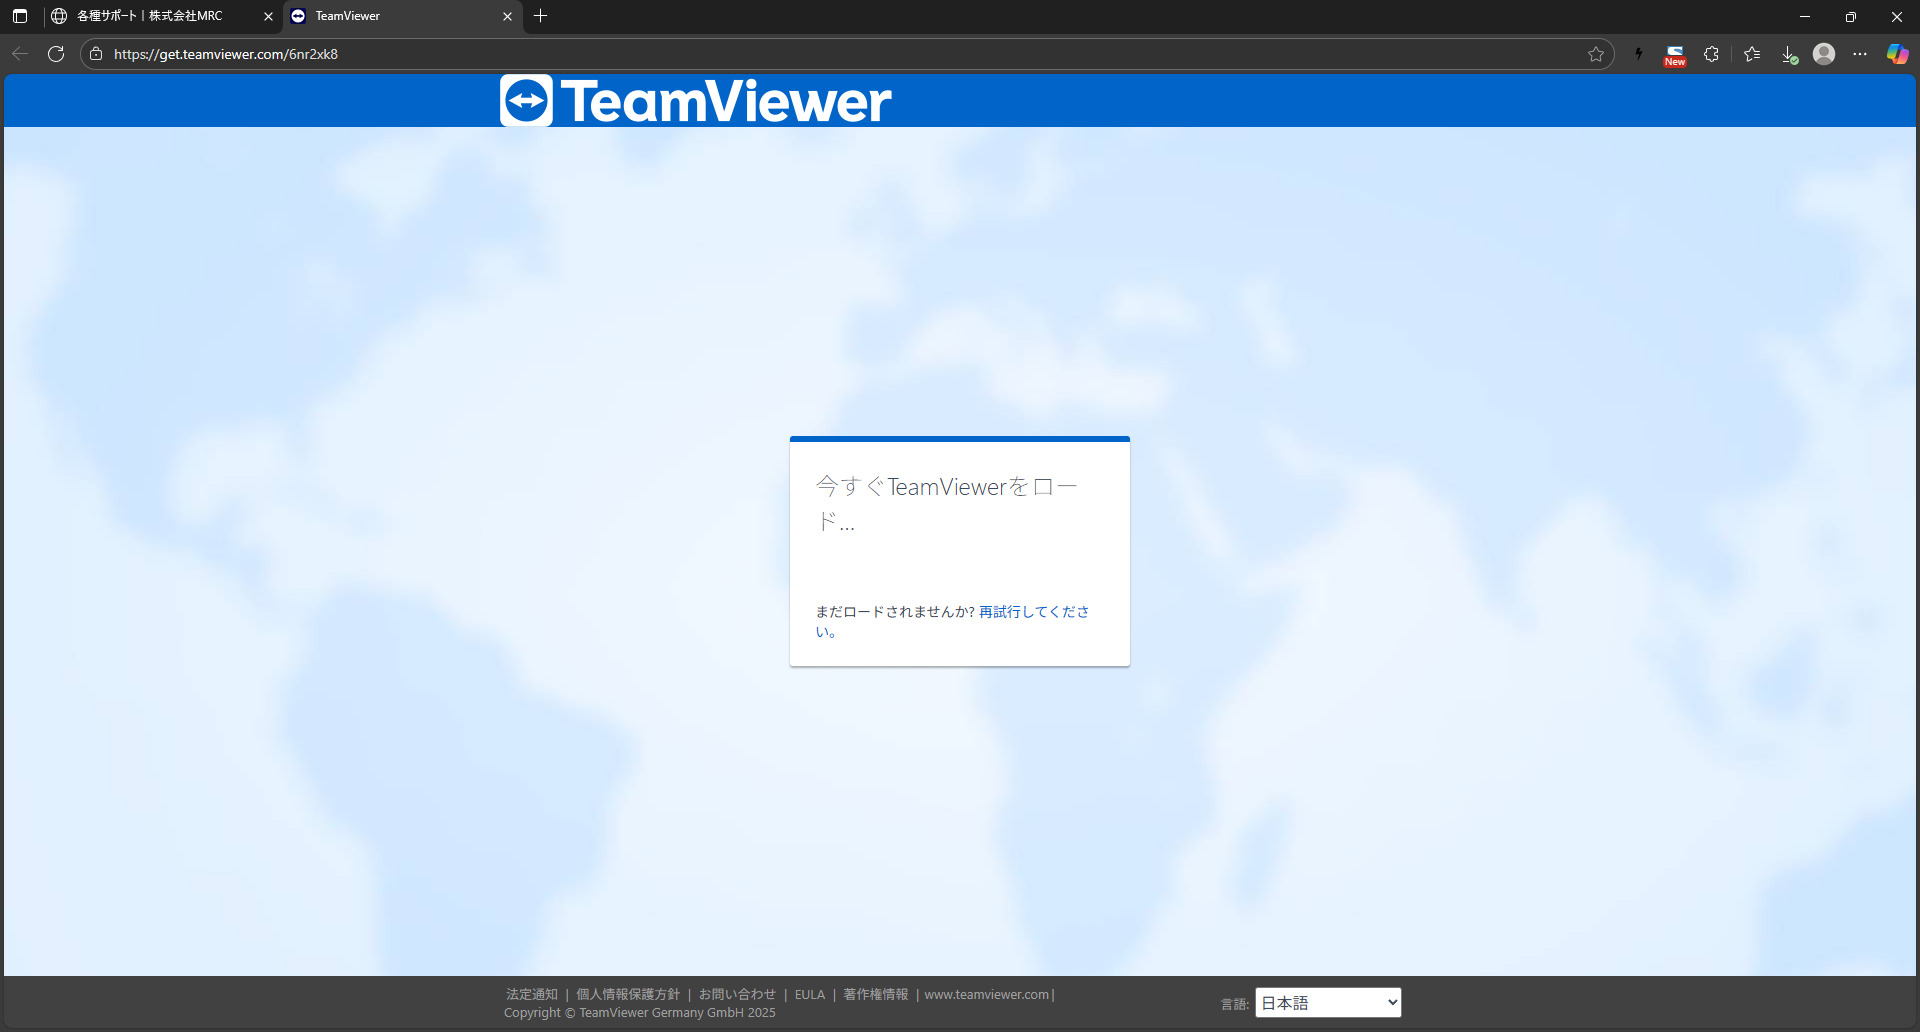Screen dimensions: 1920x1032
Task: Click the 再試行してください retry link
Action: [1033, 612]
